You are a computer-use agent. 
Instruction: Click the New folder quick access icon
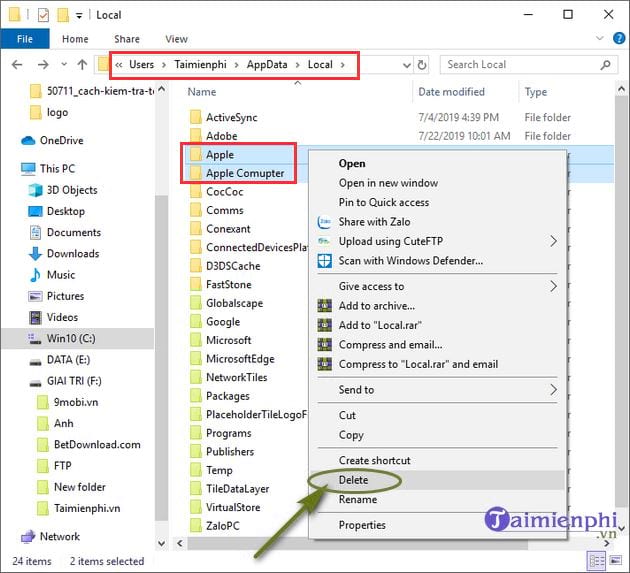point(63,15)
